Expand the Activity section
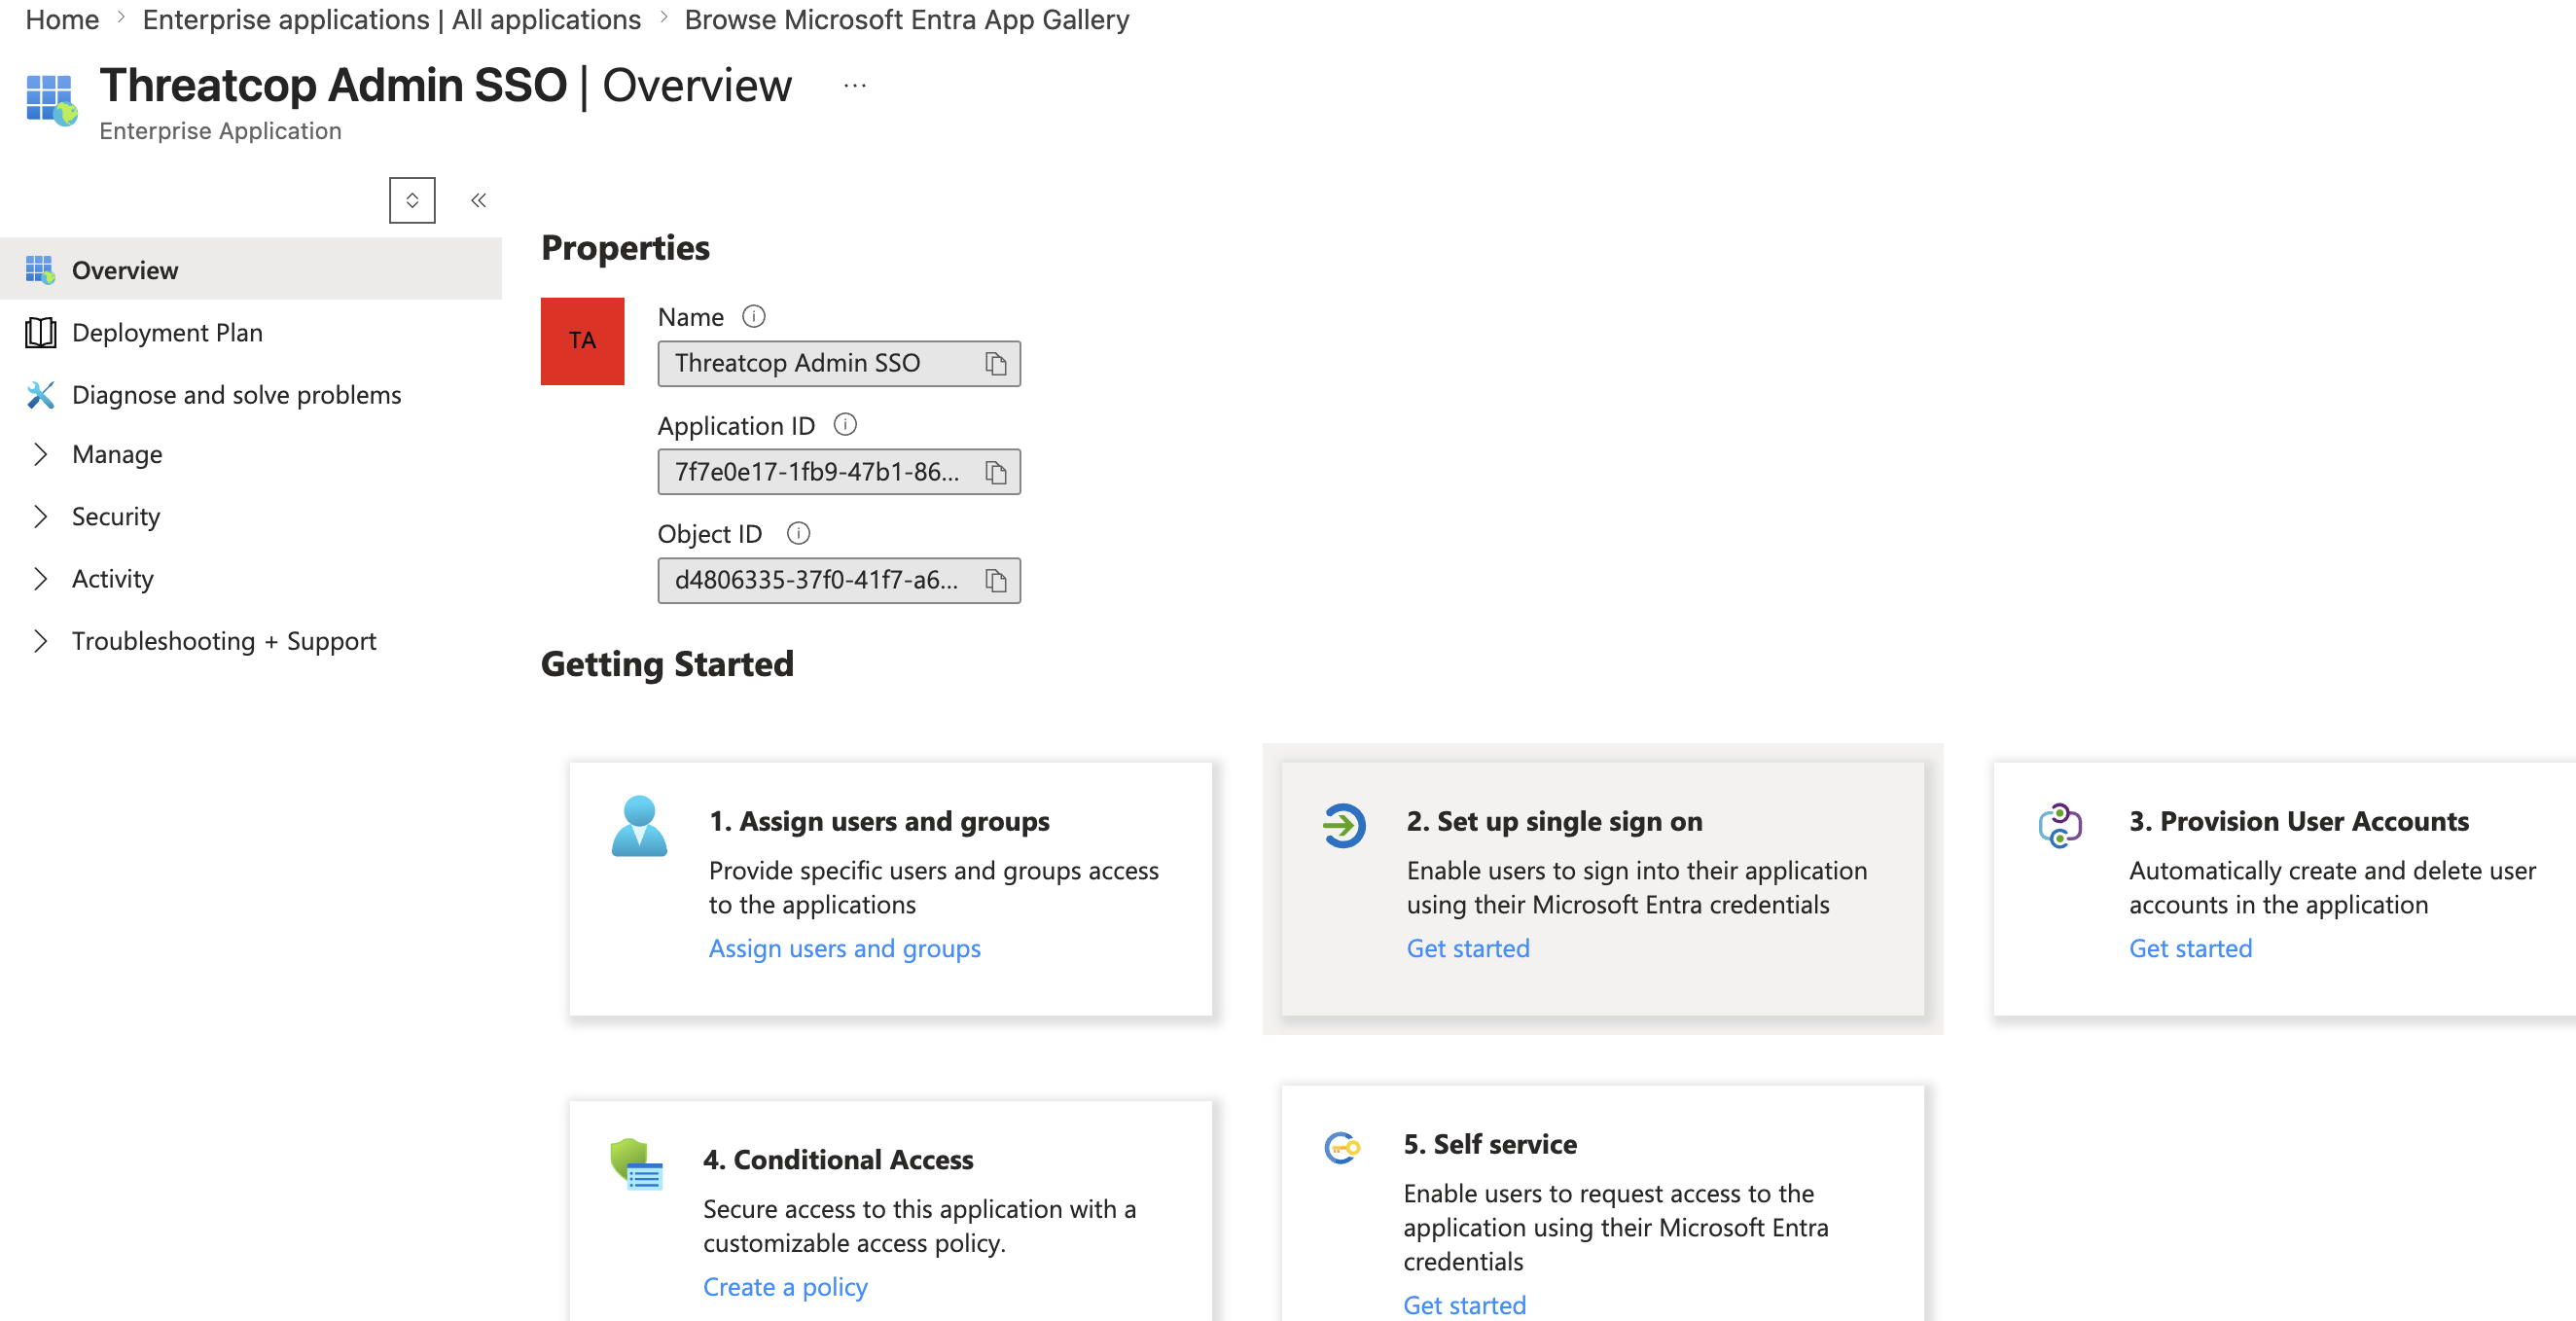Viewport: 2576px width, 1321px height. coord(40,579)
